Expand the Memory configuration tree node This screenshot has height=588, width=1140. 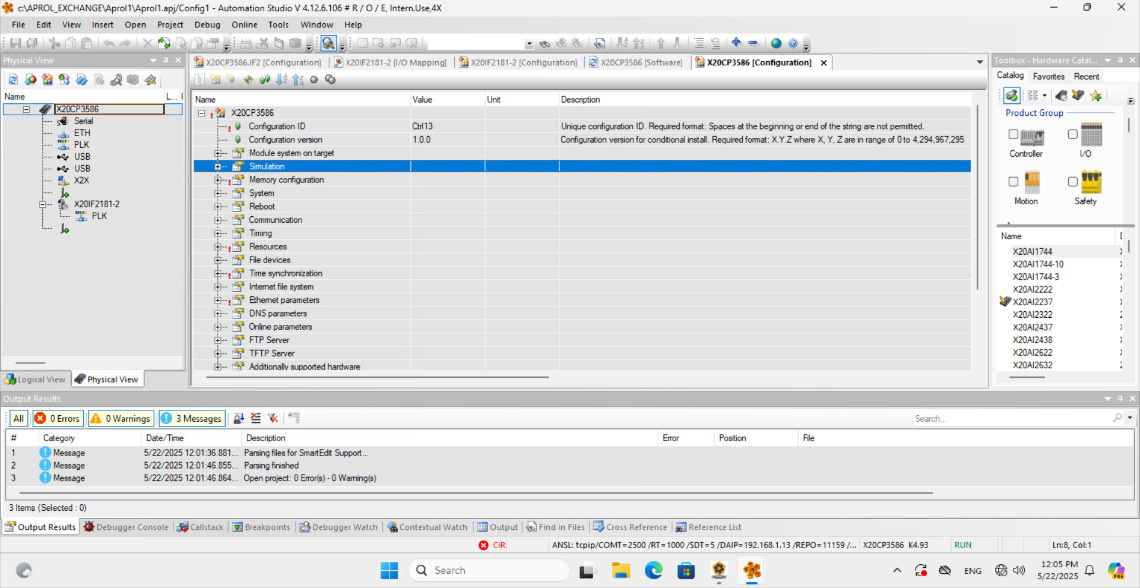pyautogui.click(x=218, y=180)
